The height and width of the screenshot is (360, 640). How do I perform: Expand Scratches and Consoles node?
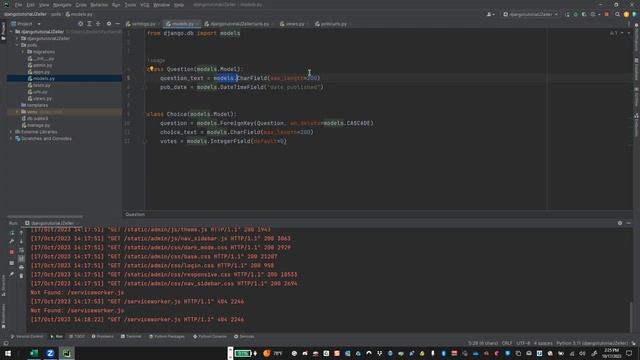(x=11, y=139)
